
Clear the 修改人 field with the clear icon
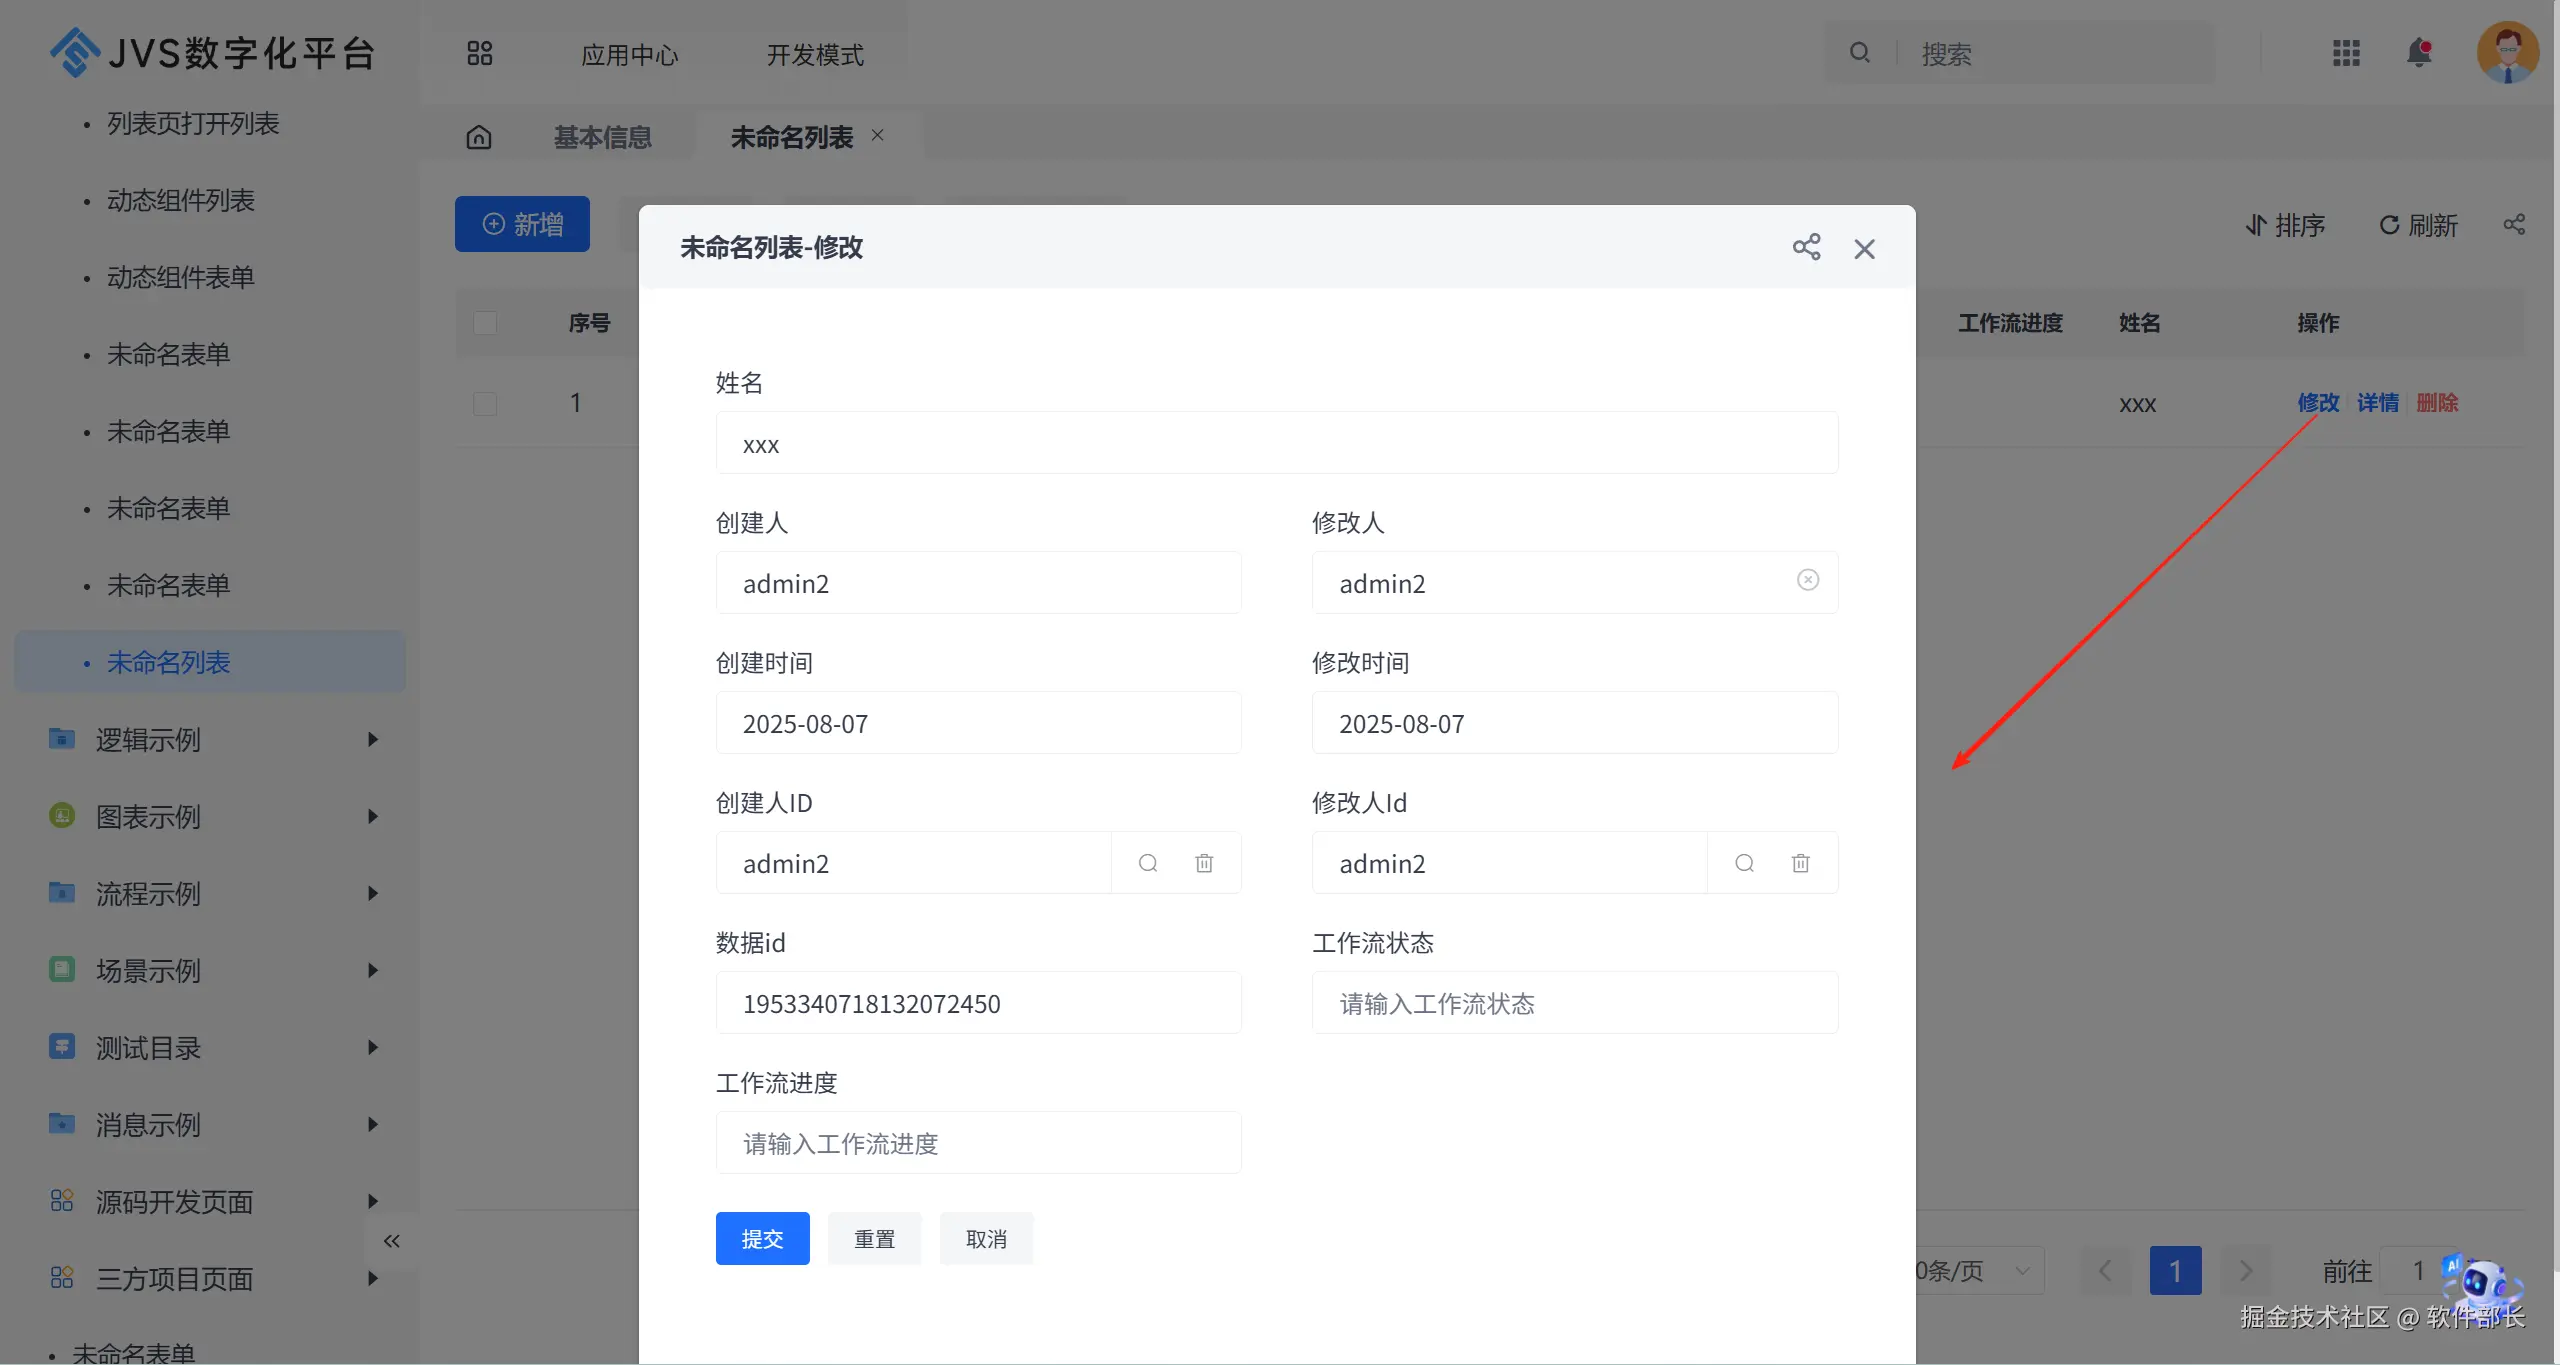1807,580
